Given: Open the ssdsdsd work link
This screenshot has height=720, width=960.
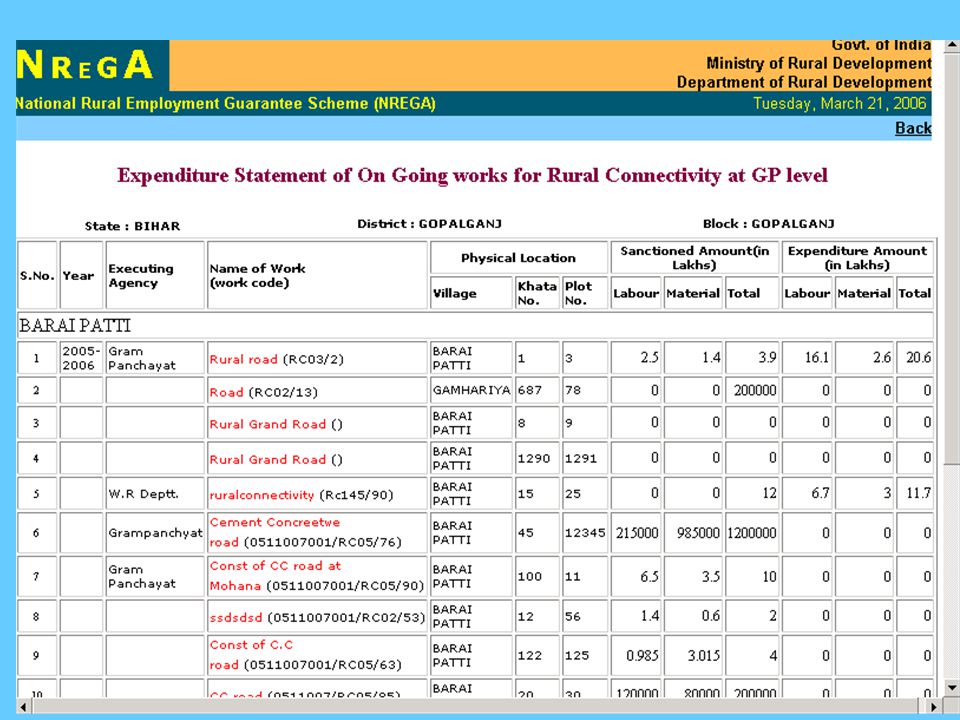Looking at the screenshot, I should pyautogui.click(x=236, y=617).
